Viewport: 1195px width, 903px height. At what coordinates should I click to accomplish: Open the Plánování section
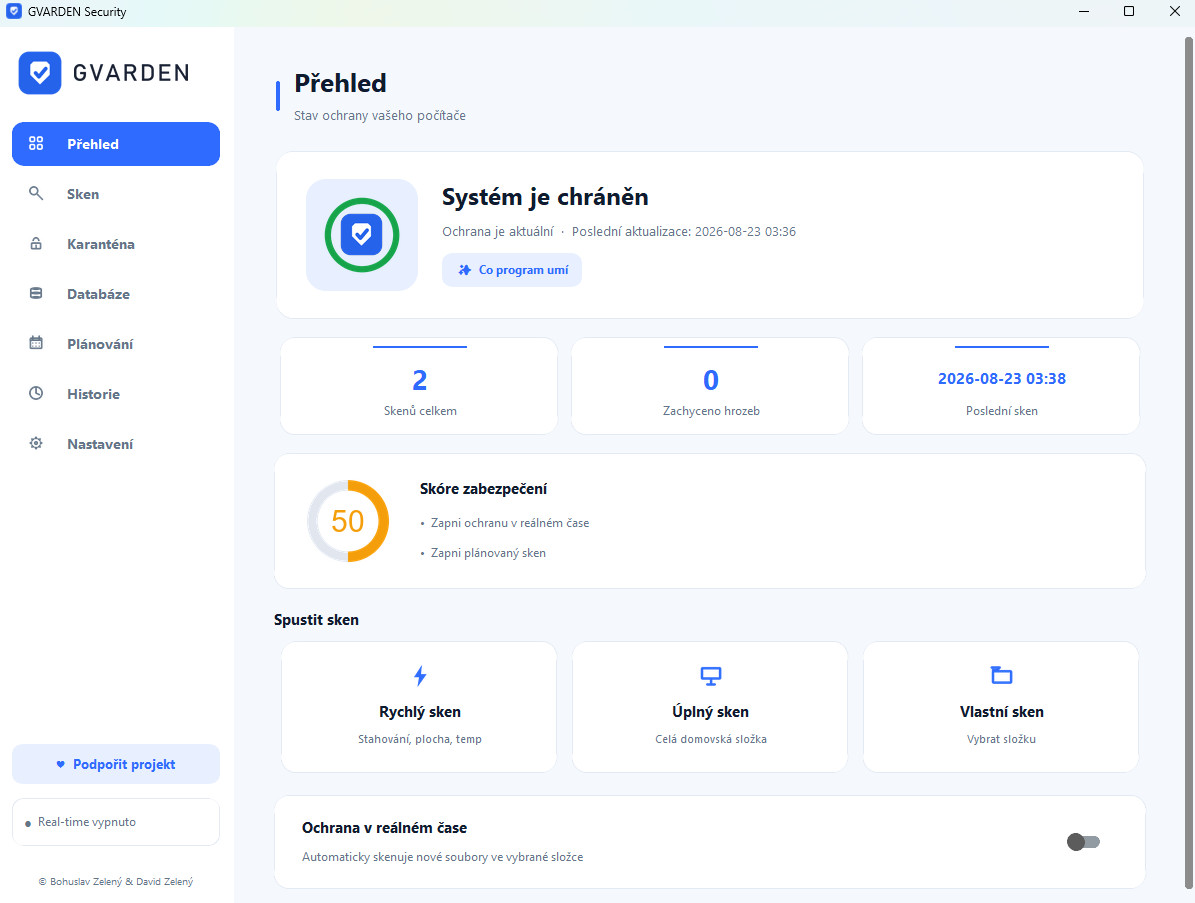[116, 344]
